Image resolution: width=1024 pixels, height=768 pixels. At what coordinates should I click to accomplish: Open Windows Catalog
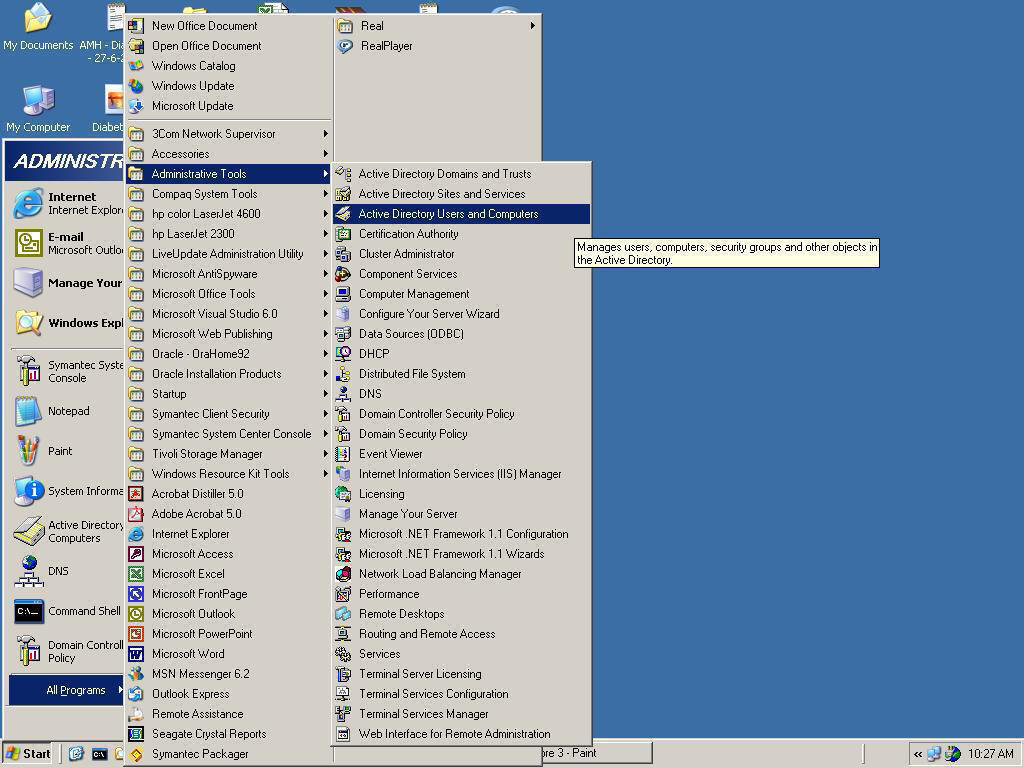[x=229, y=66]
